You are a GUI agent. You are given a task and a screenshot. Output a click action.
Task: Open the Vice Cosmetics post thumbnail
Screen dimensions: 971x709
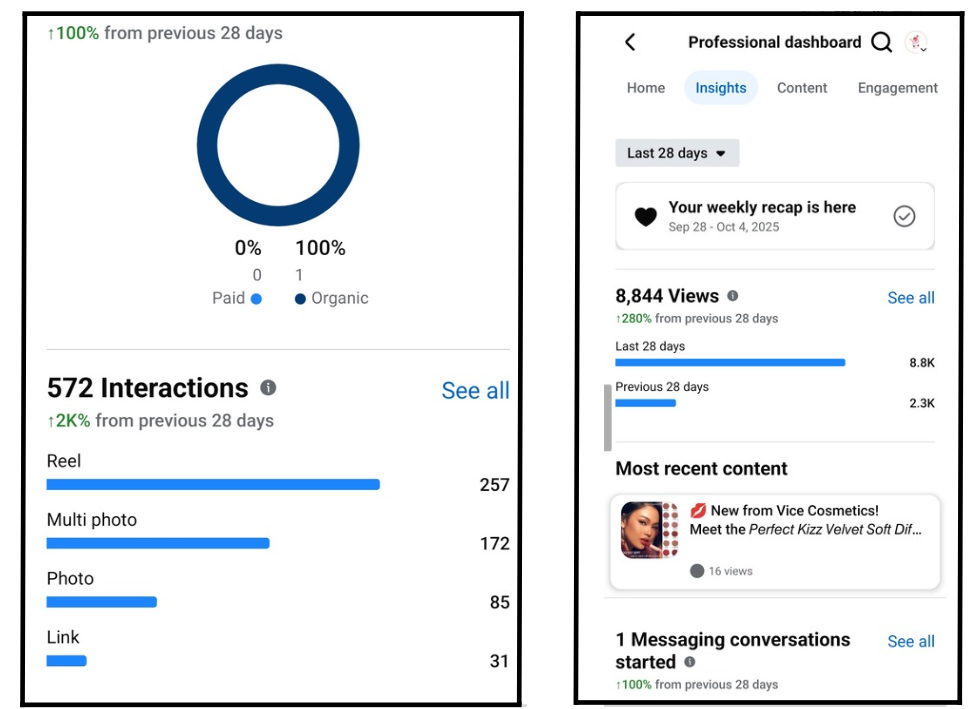tap(649, 530)
